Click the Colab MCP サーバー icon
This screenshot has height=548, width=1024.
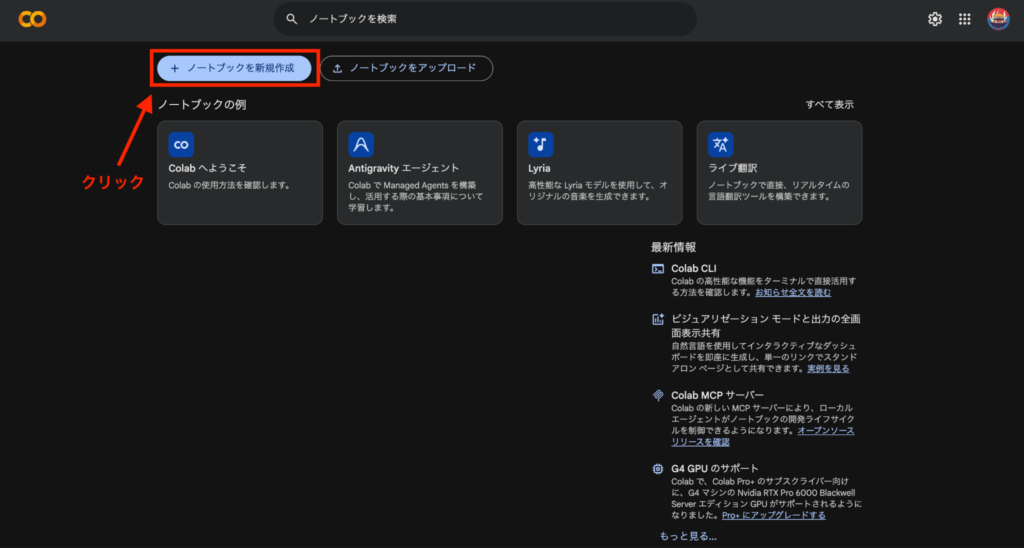(x=658, y=396)
